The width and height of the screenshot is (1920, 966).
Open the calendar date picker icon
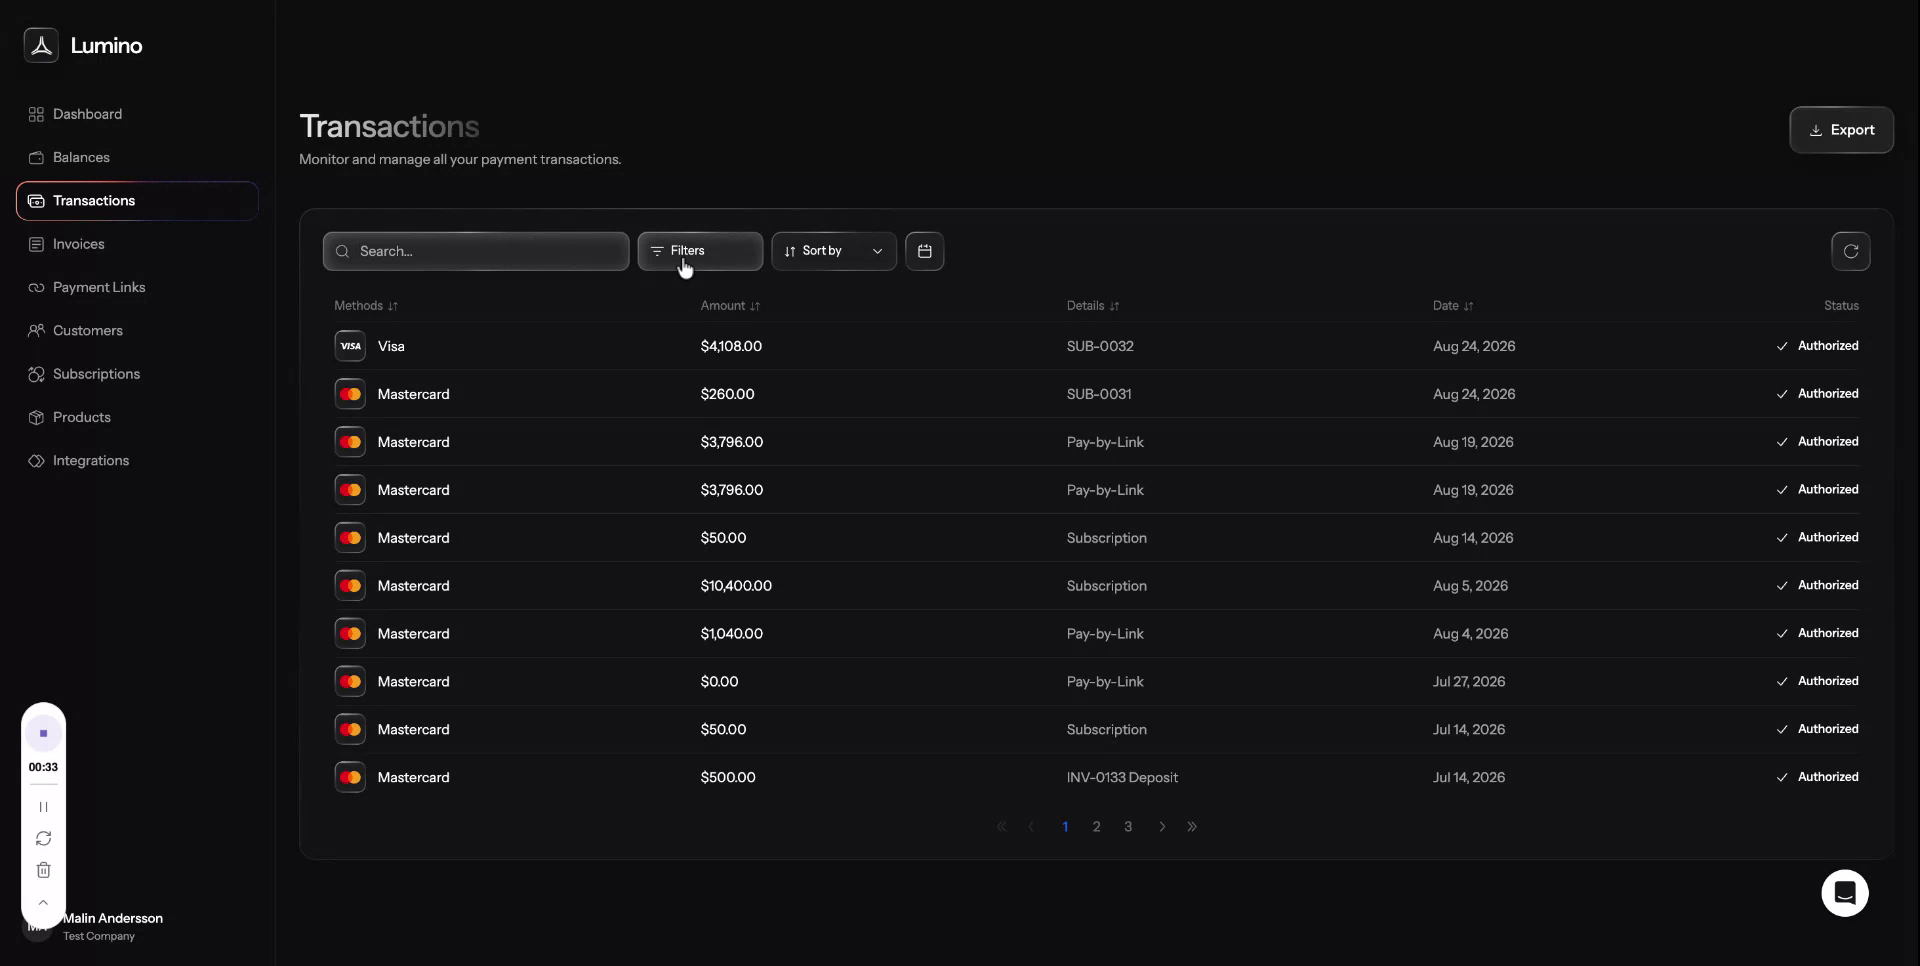(x=924, y=251)
